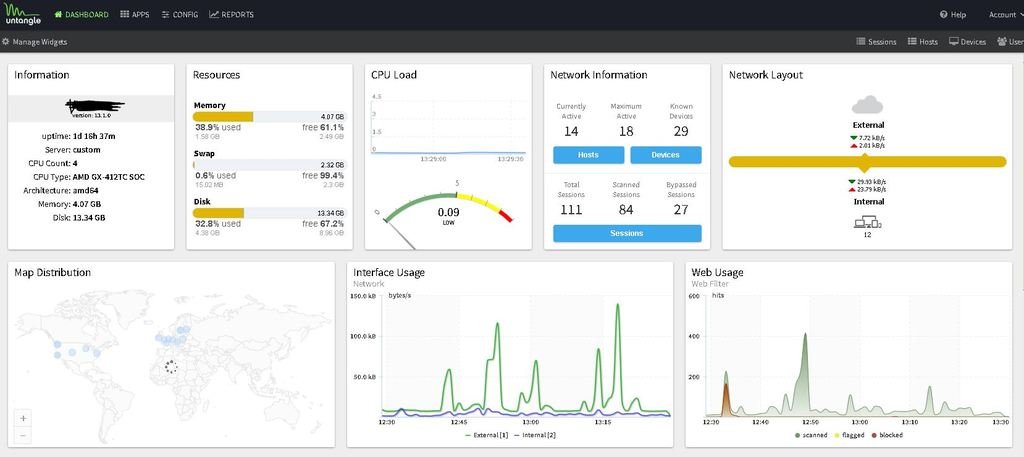Screen dimensions: 1024x457
Task: Click the Devices button in Network Information
Action: tap(665, 155)
